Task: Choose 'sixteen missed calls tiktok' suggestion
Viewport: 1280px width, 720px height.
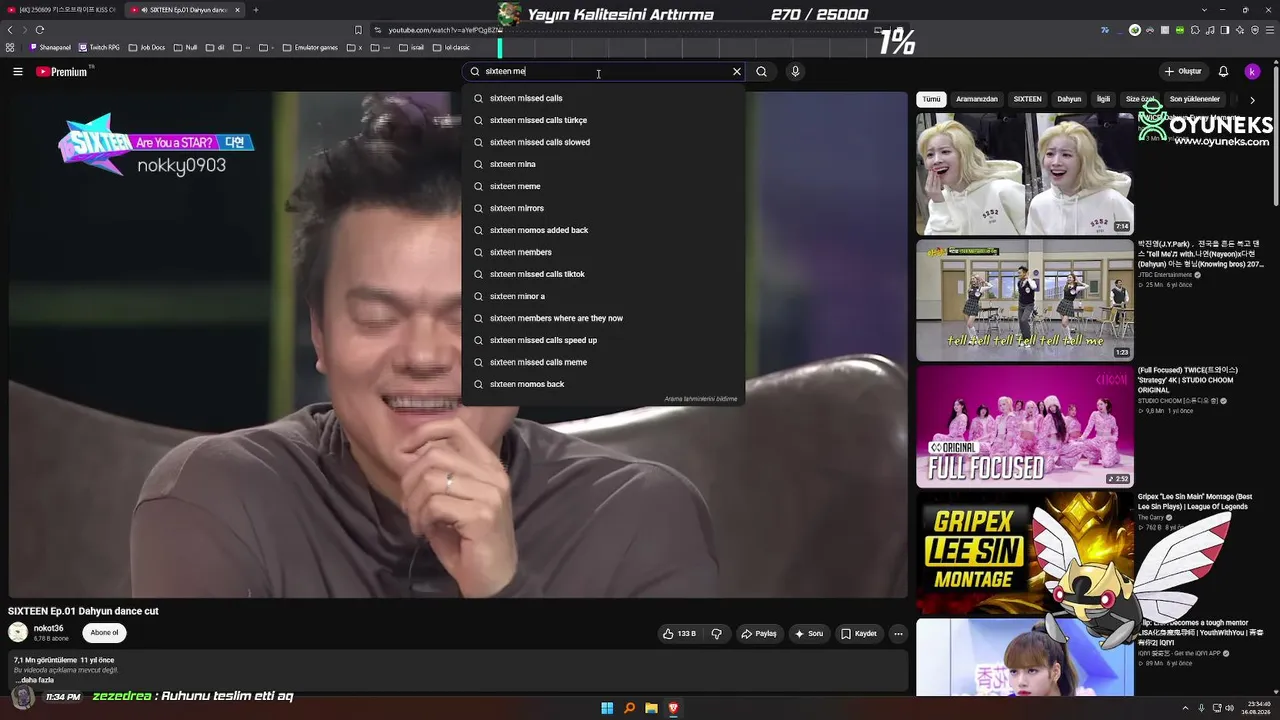Action: tap(603, 274)
